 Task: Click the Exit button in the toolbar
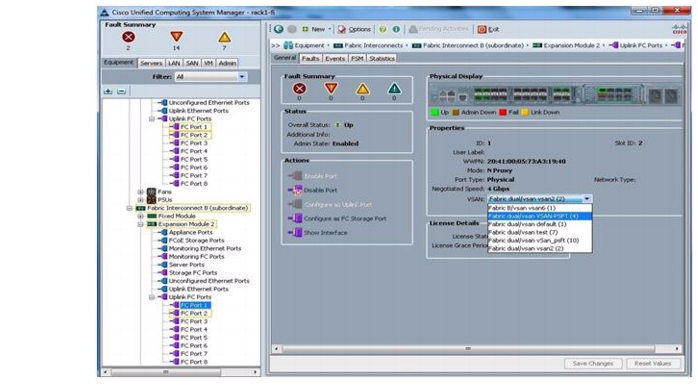point(488,29)
